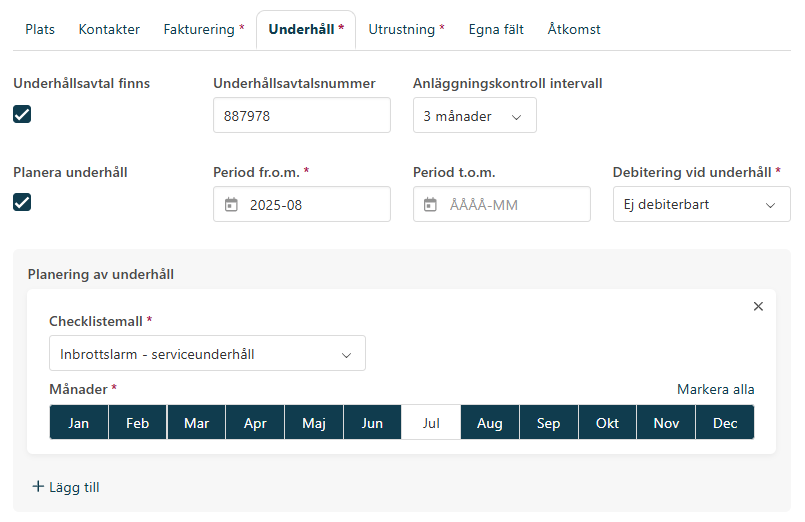Go to the Kontakter tab
Image resolution: width=805 pixels, height=522 pixels.
[109, 30]
